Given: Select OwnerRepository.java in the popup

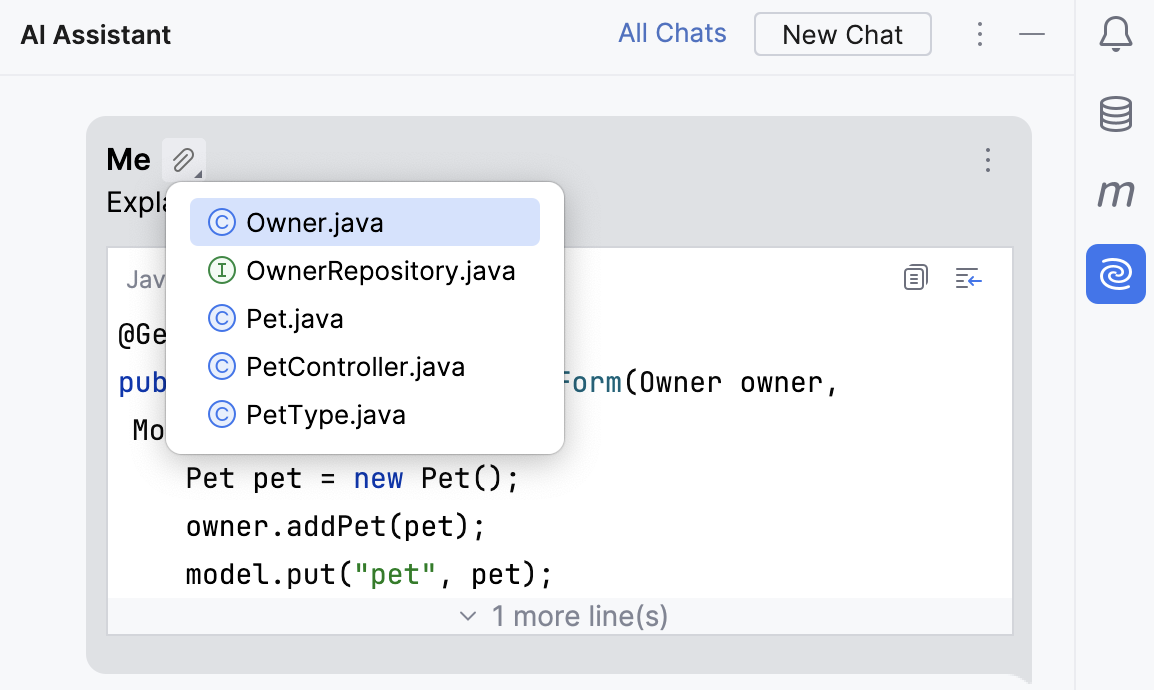Looking at the screenshot, I should click(x=380, y=270).
